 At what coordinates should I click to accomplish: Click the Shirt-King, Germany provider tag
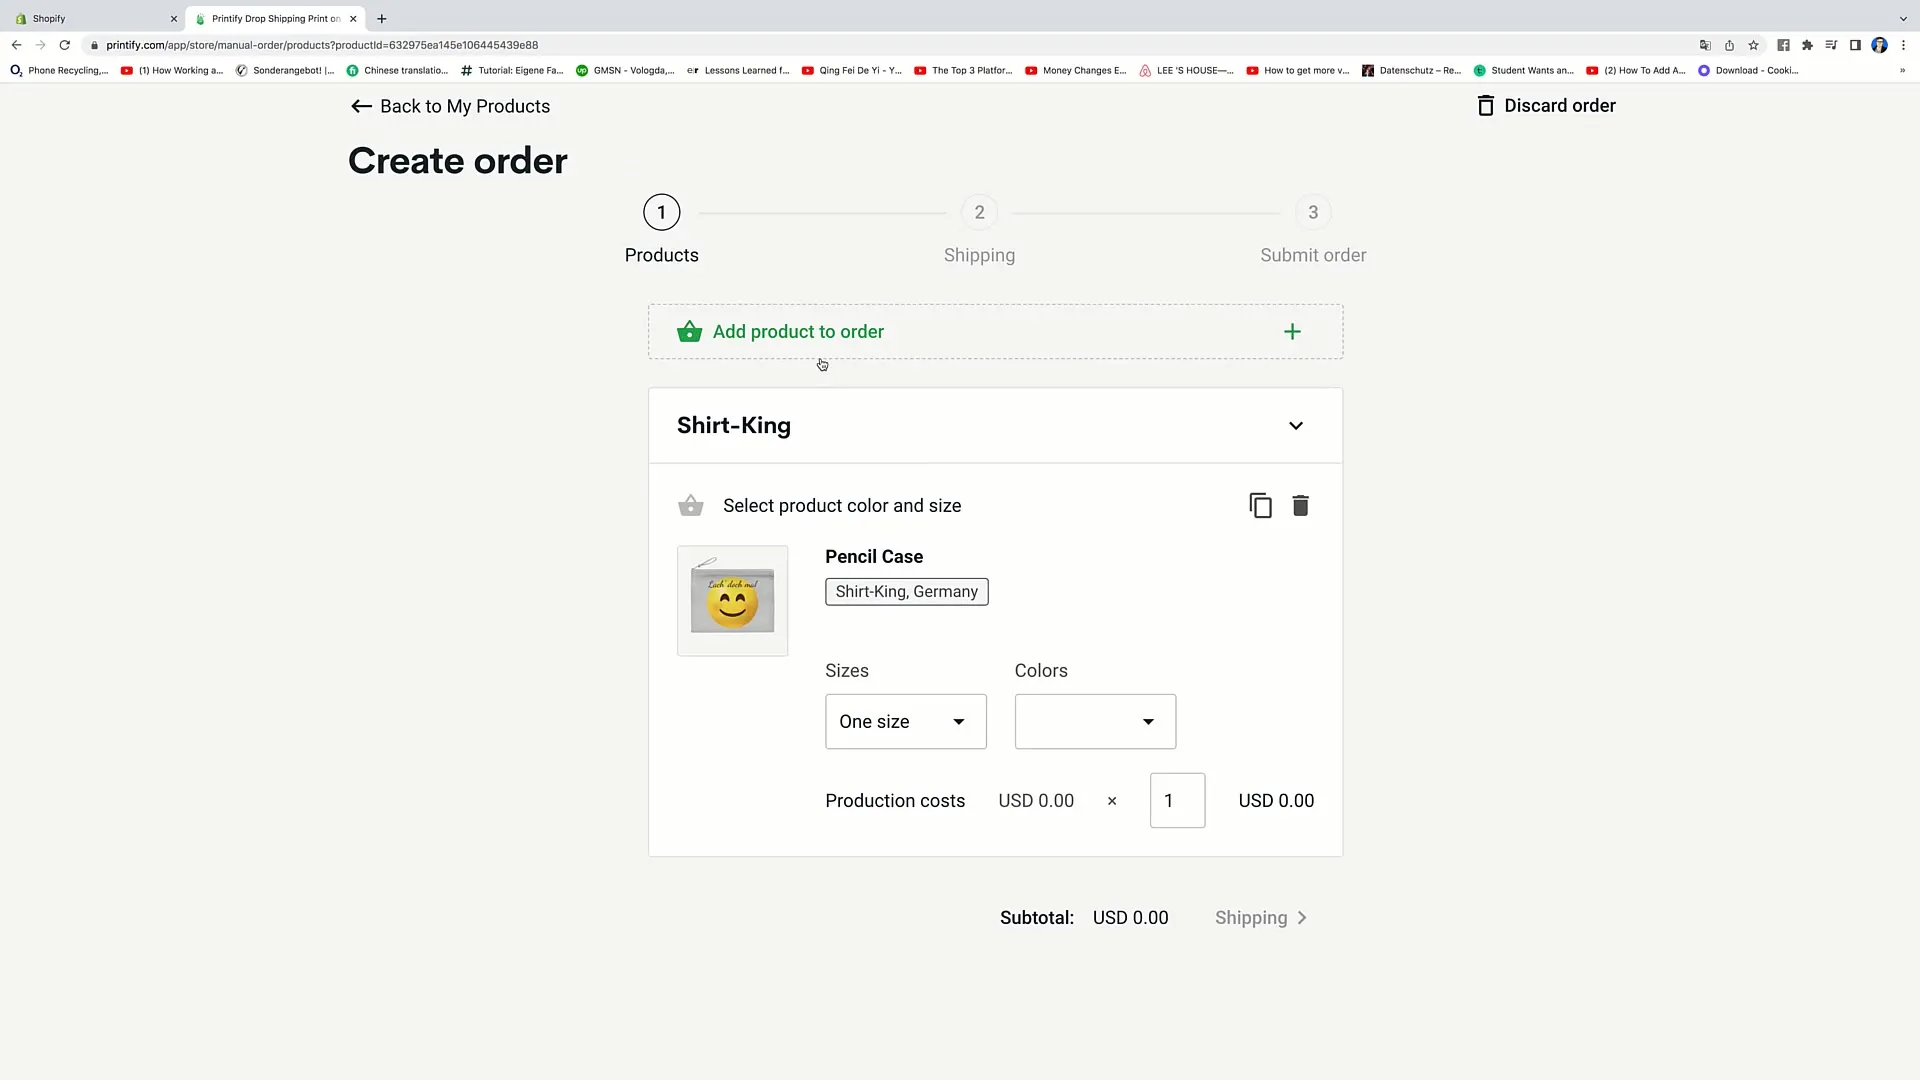pos(906,592)
